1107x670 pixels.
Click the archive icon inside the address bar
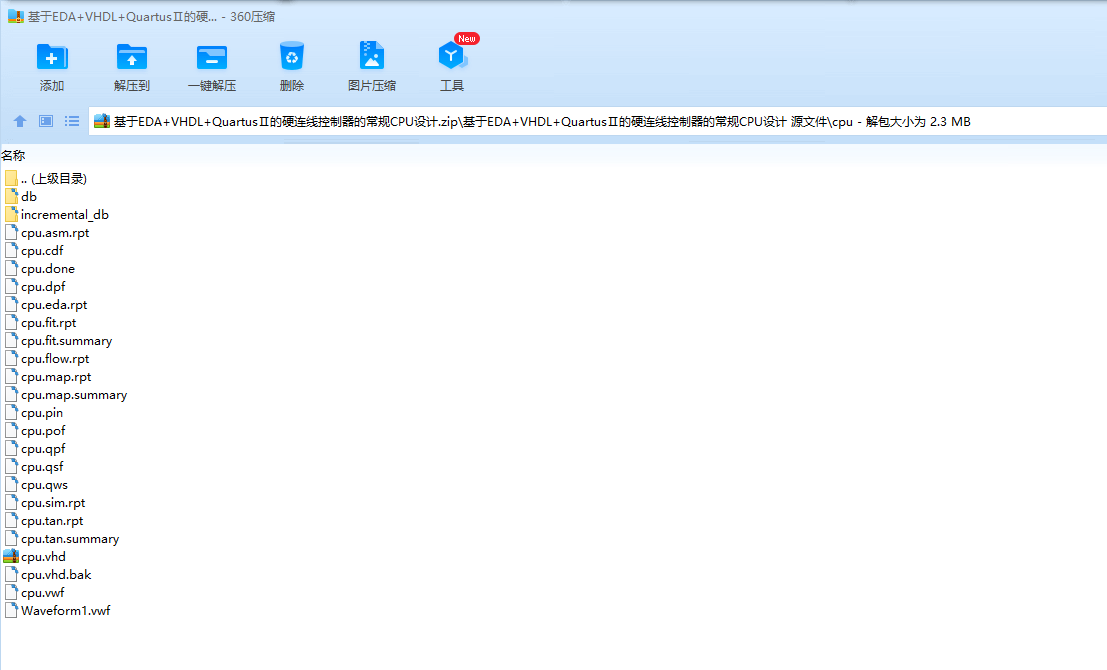[99, 120]
